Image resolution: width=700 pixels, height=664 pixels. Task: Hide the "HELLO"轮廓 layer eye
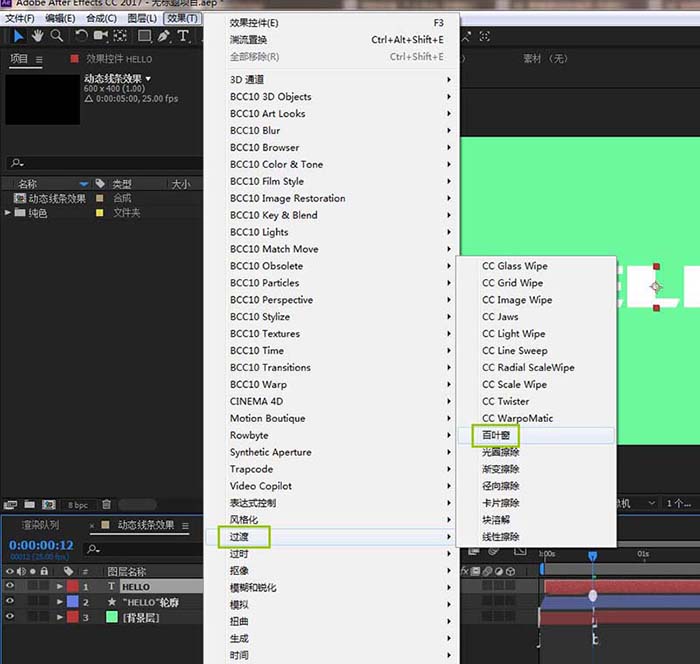(9, 601)
